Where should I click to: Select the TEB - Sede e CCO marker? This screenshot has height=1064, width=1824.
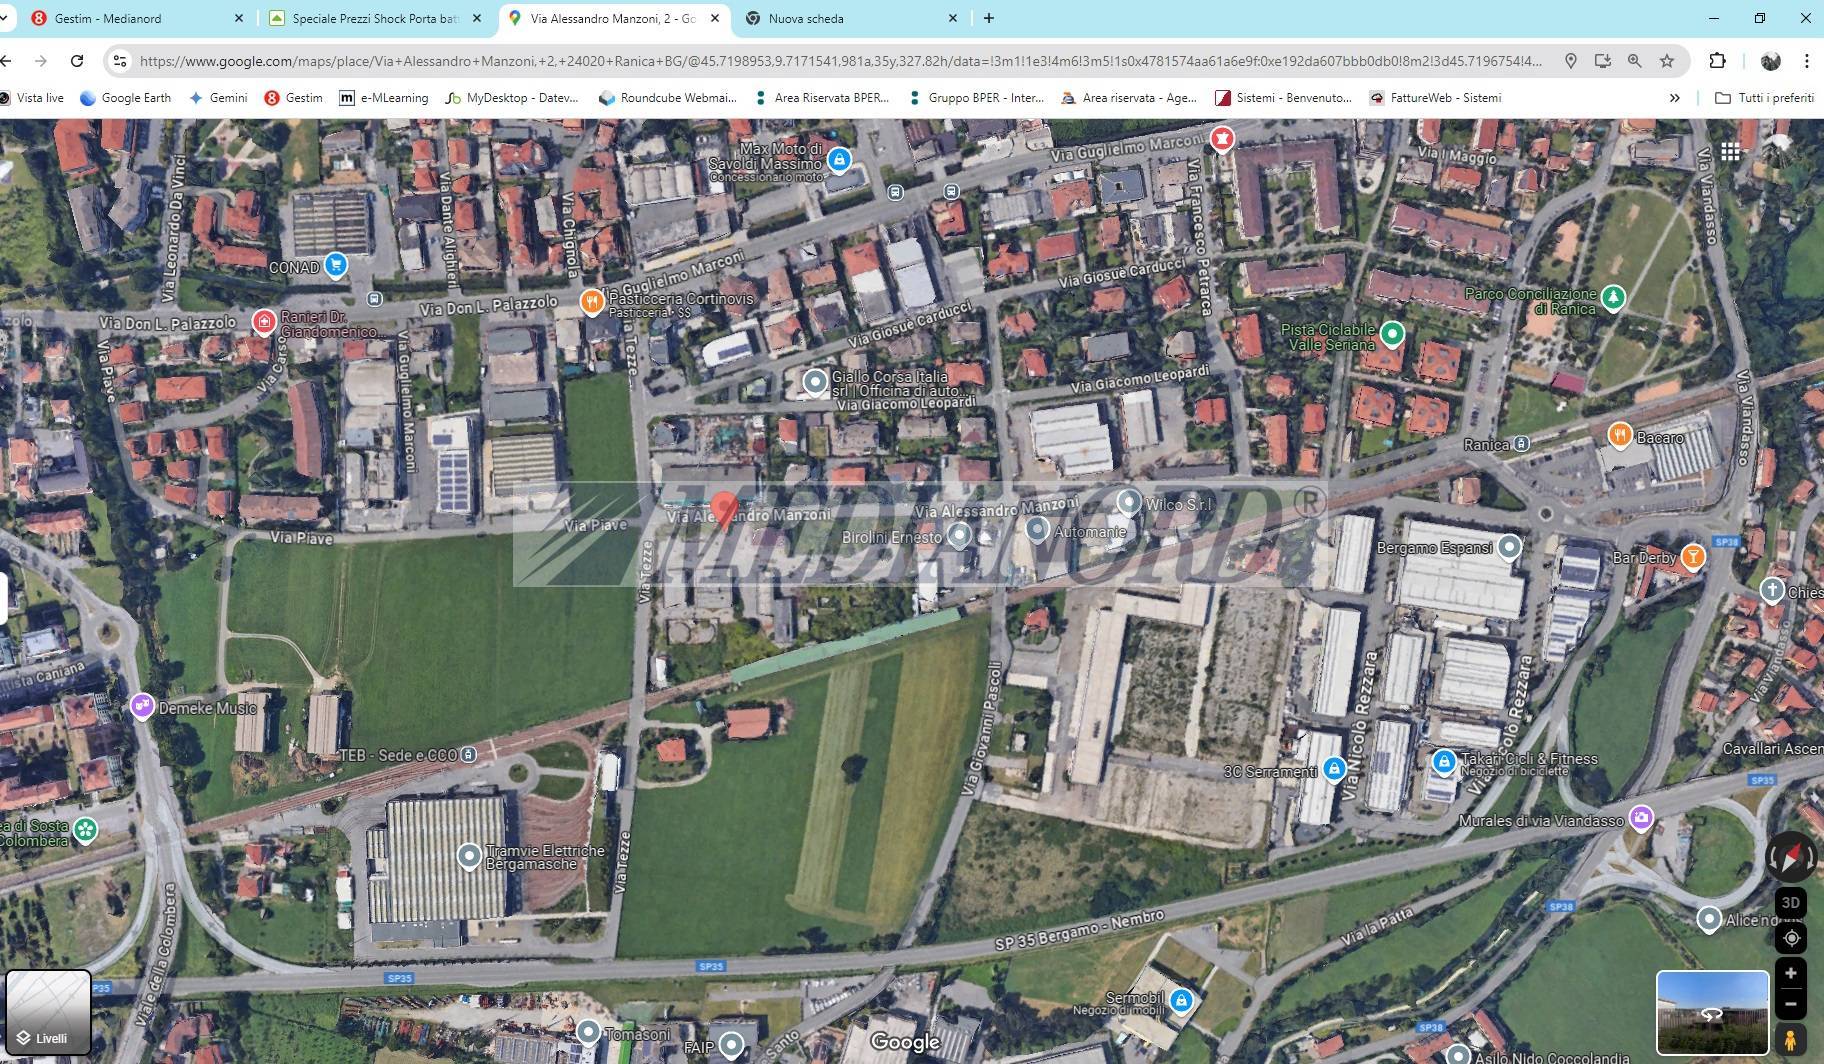pyautogui.click(x=468, y=755)
